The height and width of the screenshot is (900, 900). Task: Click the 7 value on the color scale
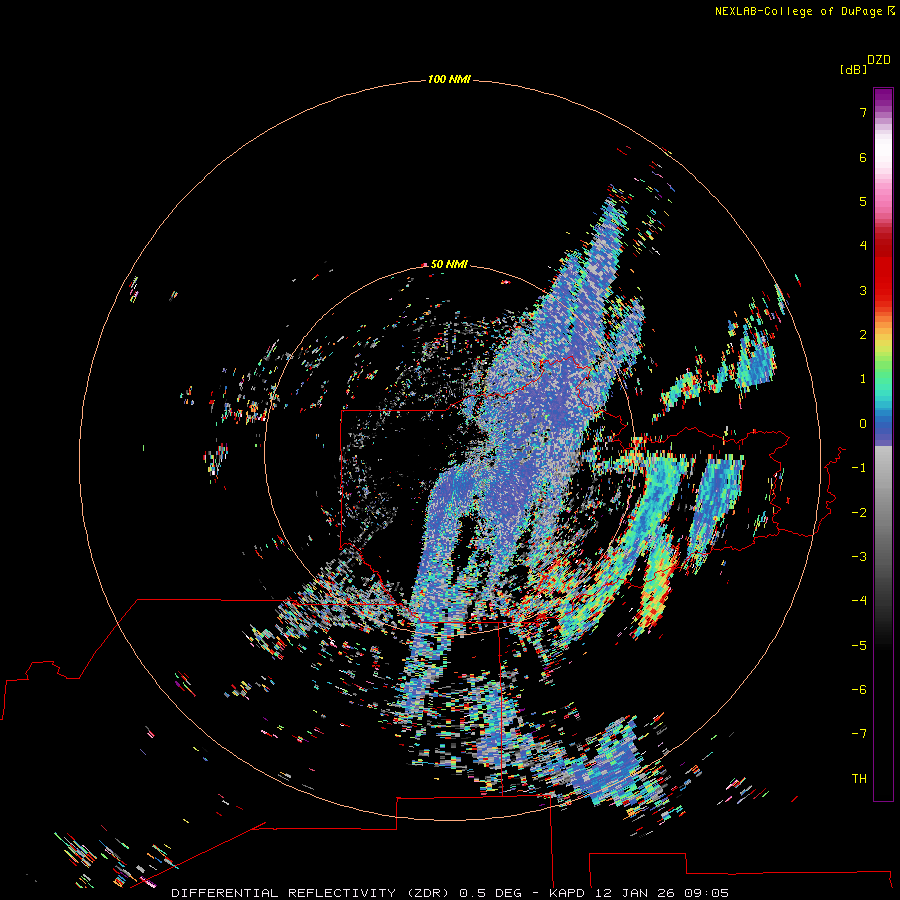(x=863, y=113)
